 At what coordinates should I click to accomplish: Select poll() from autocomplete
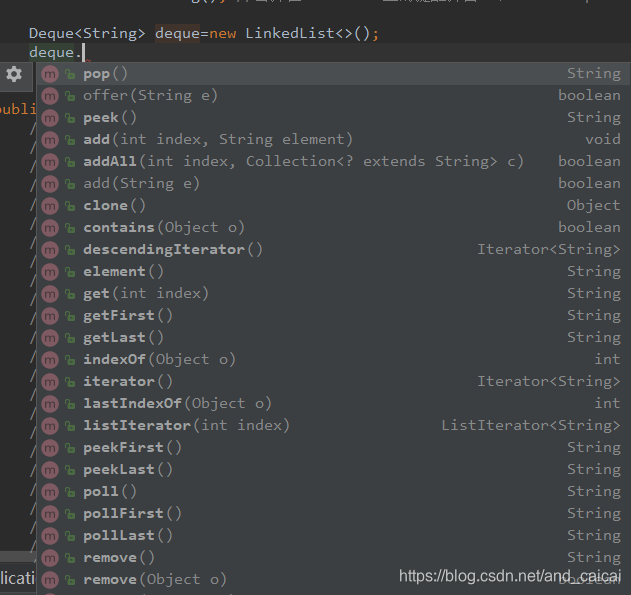[333, 492]
